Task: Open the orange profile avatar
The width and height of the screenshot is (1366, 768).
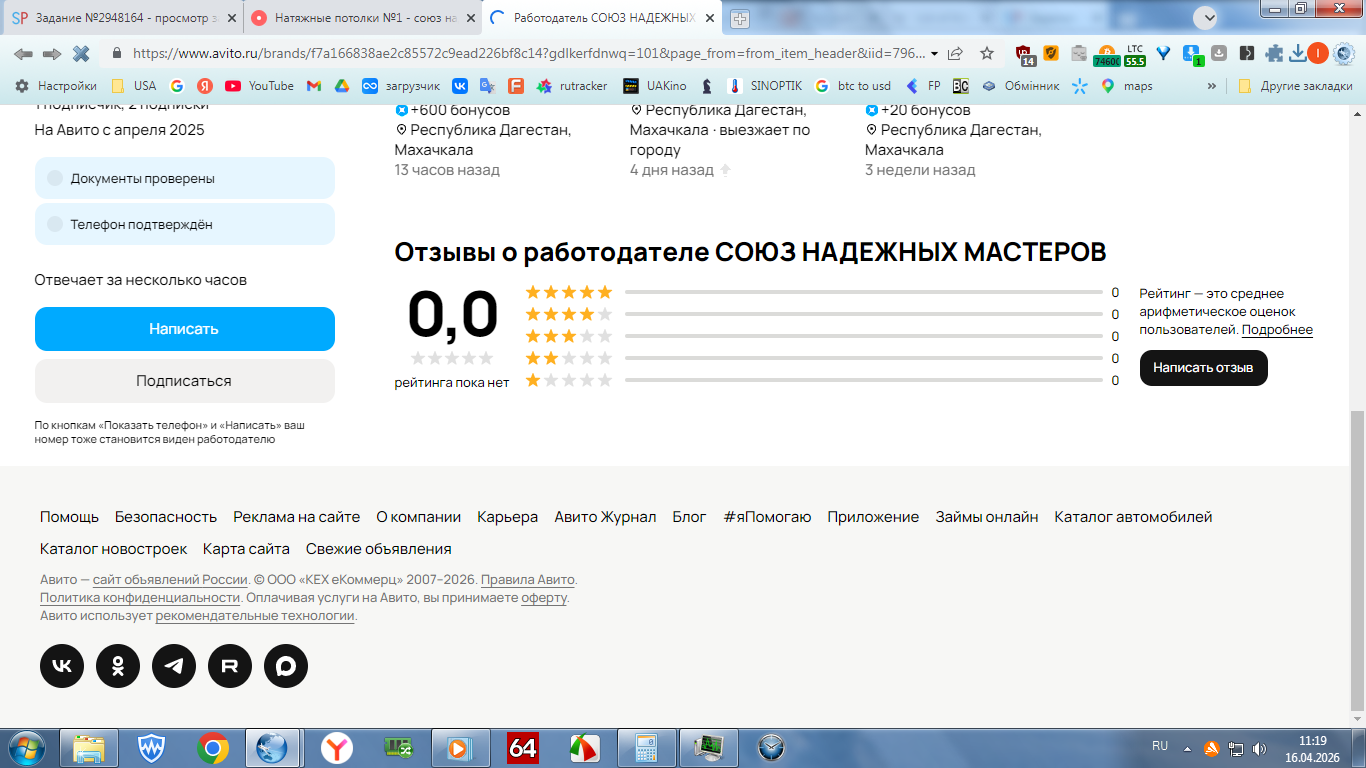Action: [x=1318, y=54]
